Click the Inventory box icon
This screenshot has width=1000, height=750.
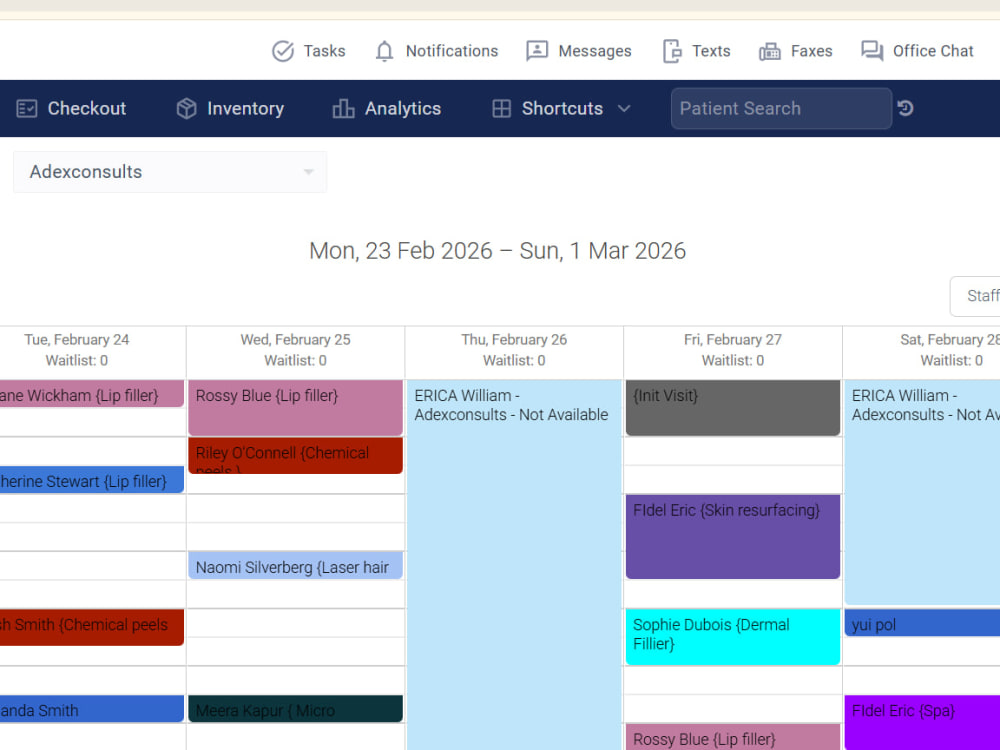(186, 108)
